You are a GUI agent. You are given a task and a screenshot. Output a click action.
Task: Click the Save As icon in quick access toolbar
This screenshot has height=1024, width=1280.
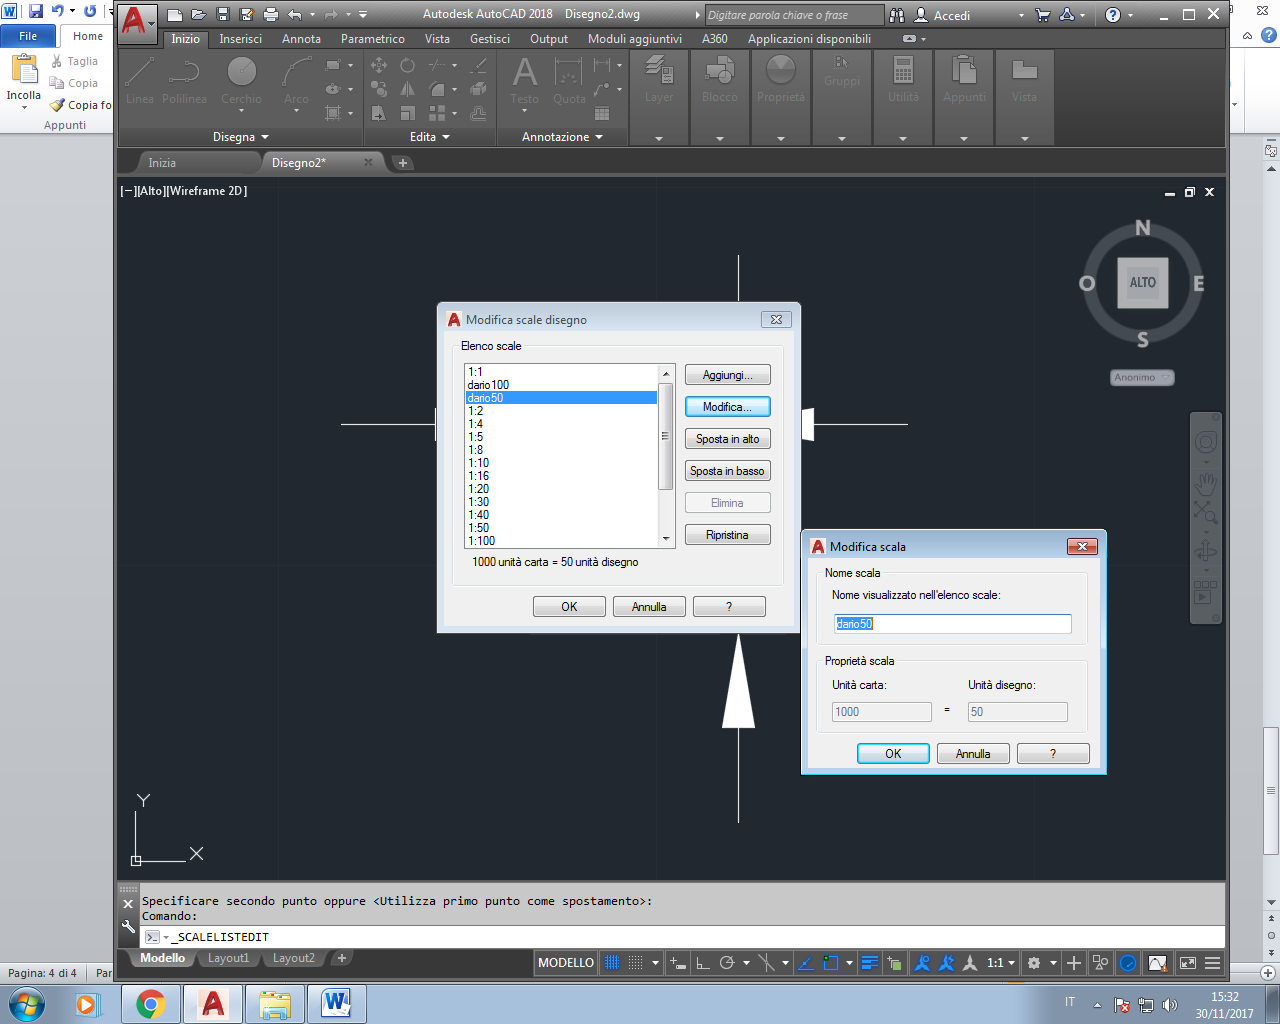click(x=246, y=15)
